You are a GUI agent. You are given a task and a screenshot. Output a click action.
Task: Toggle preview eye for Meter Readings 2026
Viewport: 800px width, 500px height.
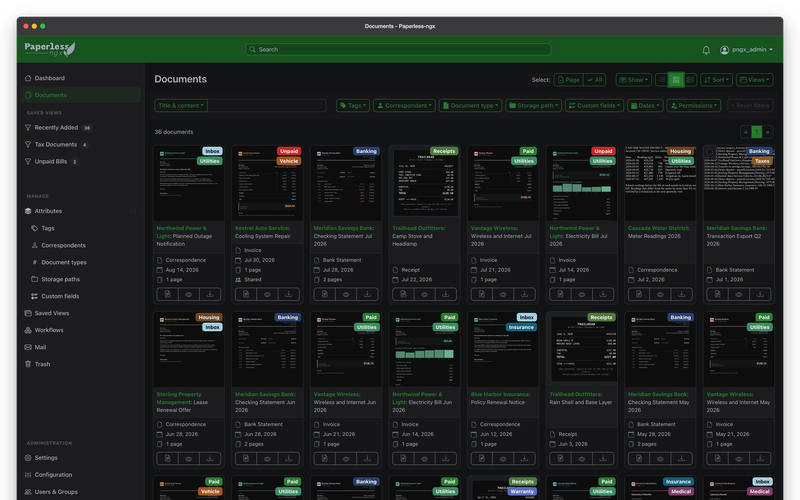(660, 294)
